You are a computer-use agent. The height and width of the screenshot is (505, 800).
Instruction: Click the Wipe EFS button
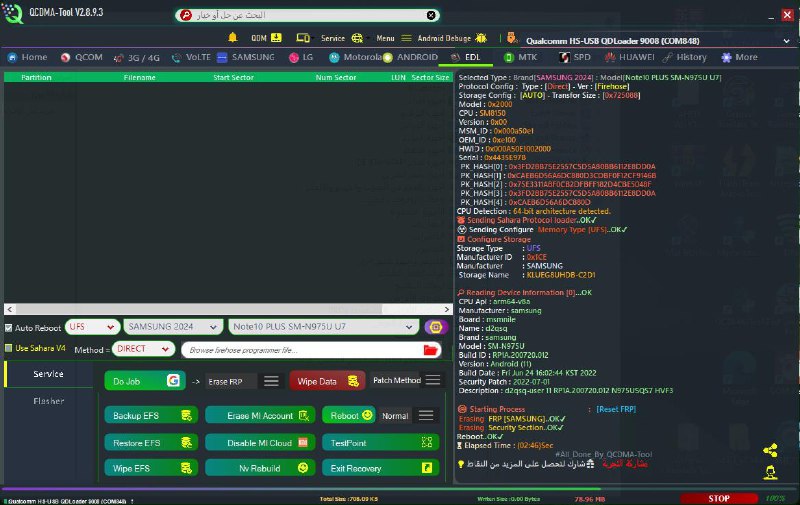click(x=151, y=468)
